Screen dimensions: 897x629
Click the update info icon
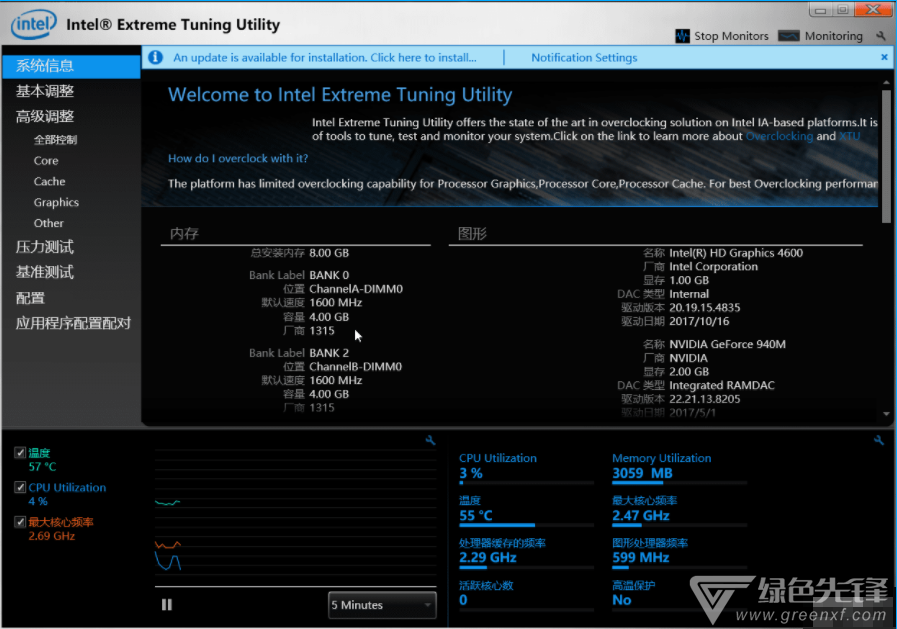click(156, 57)
